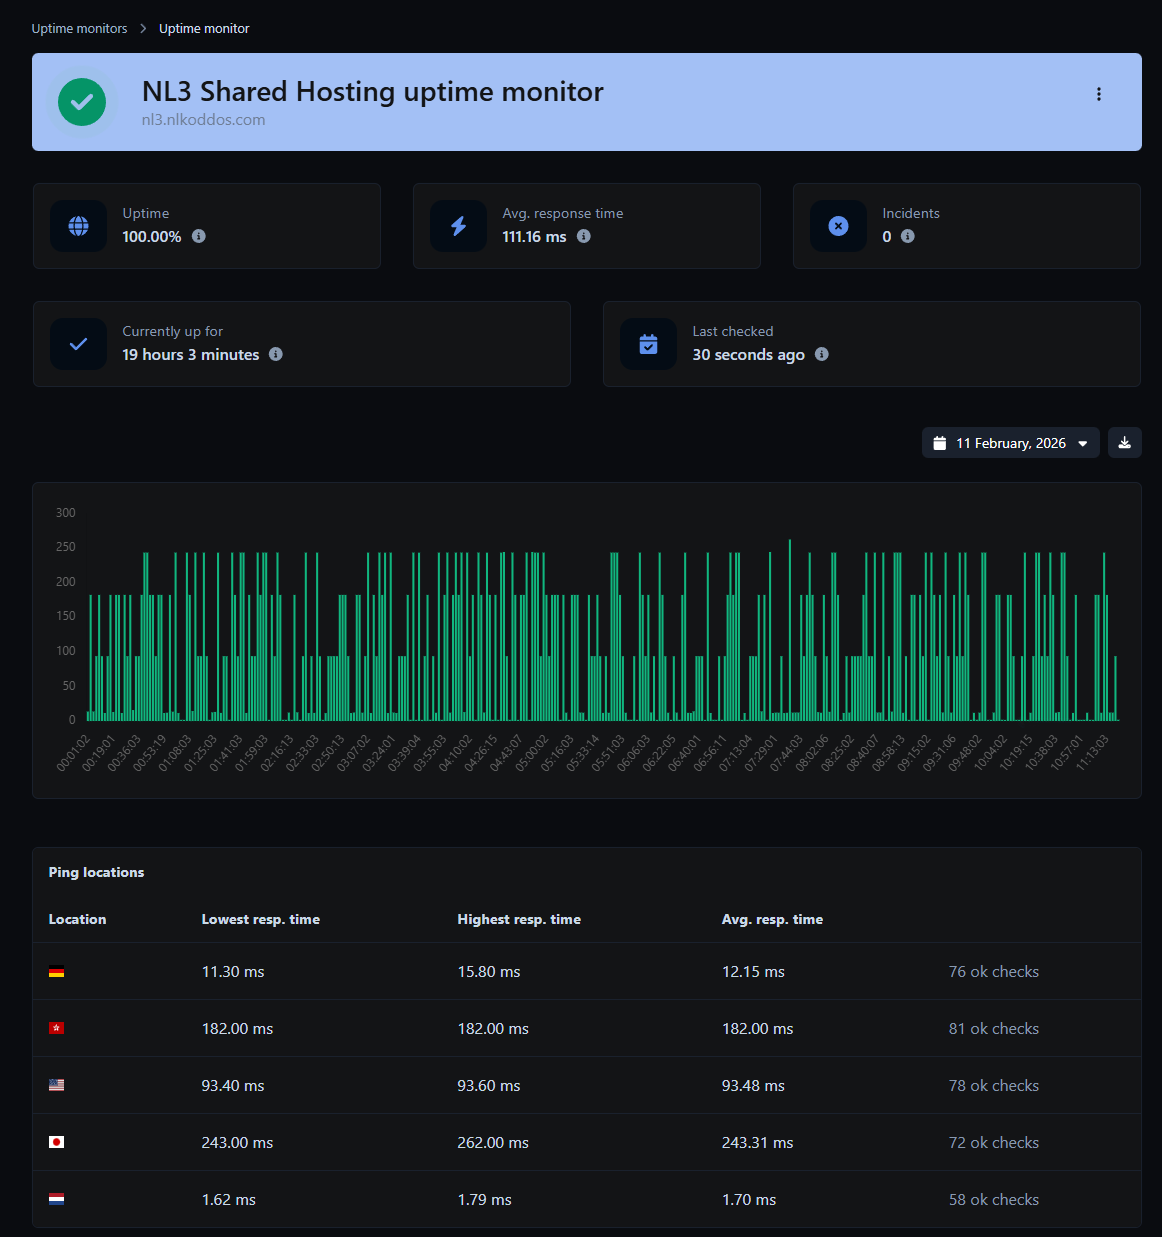
Task: Click the Uptime monitor breadcrumb item
Action: coord(204,28)
